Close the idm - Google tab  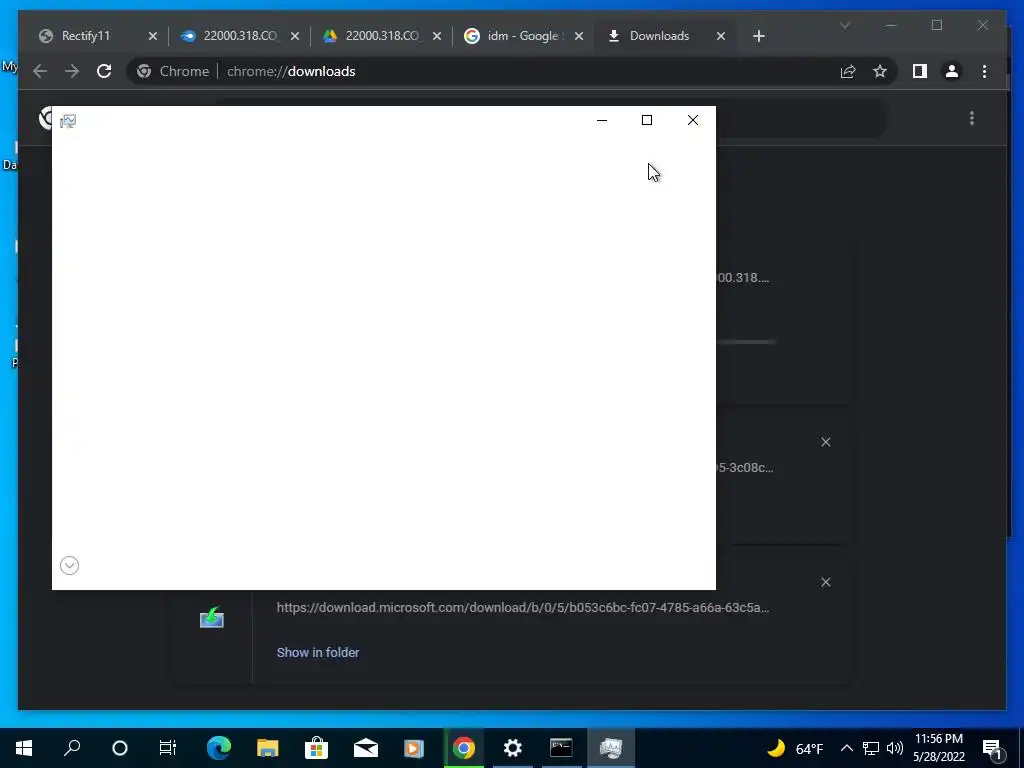[x=579, y=36]
